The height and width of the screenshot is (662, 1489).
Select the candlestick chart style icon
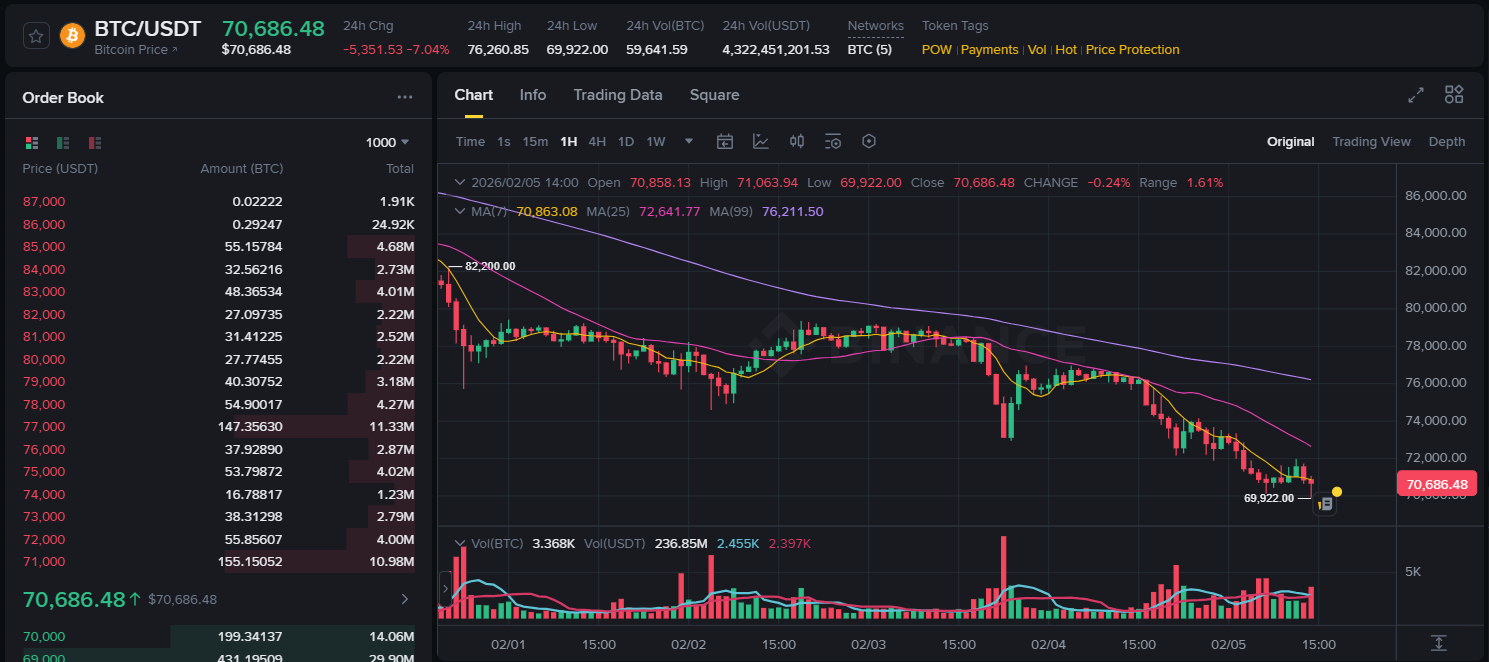(797, 141)
